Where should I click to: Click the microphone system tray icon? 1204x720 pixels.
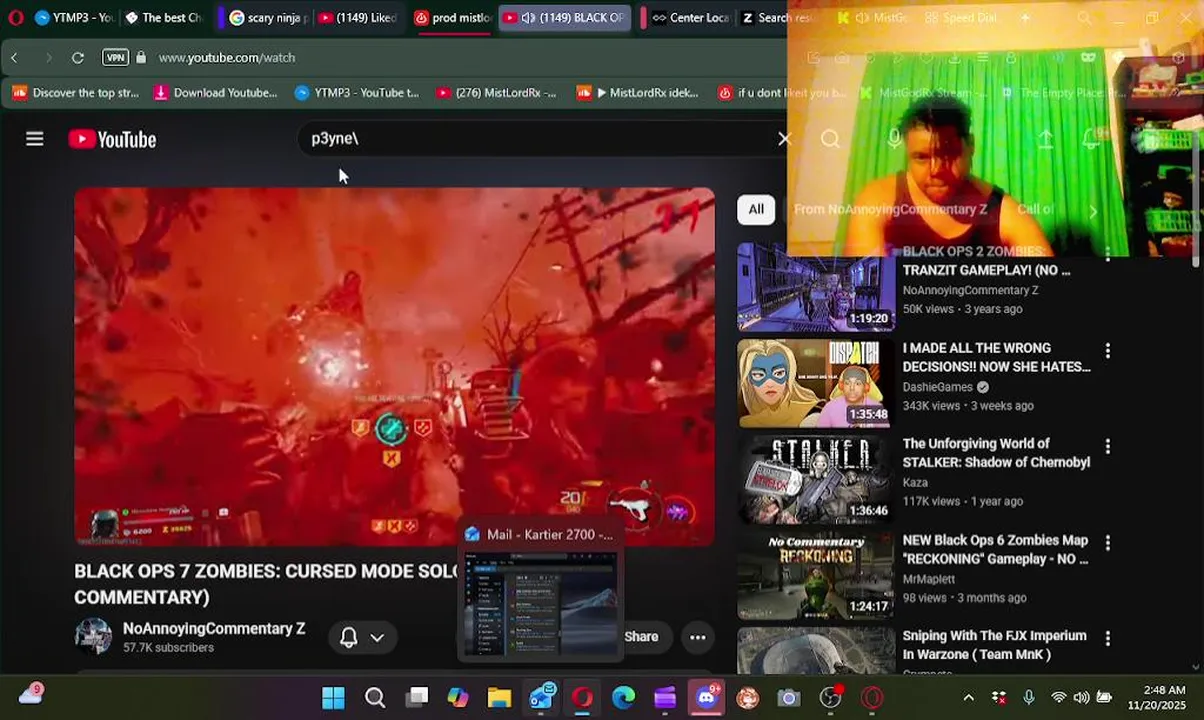point(1028,698)
